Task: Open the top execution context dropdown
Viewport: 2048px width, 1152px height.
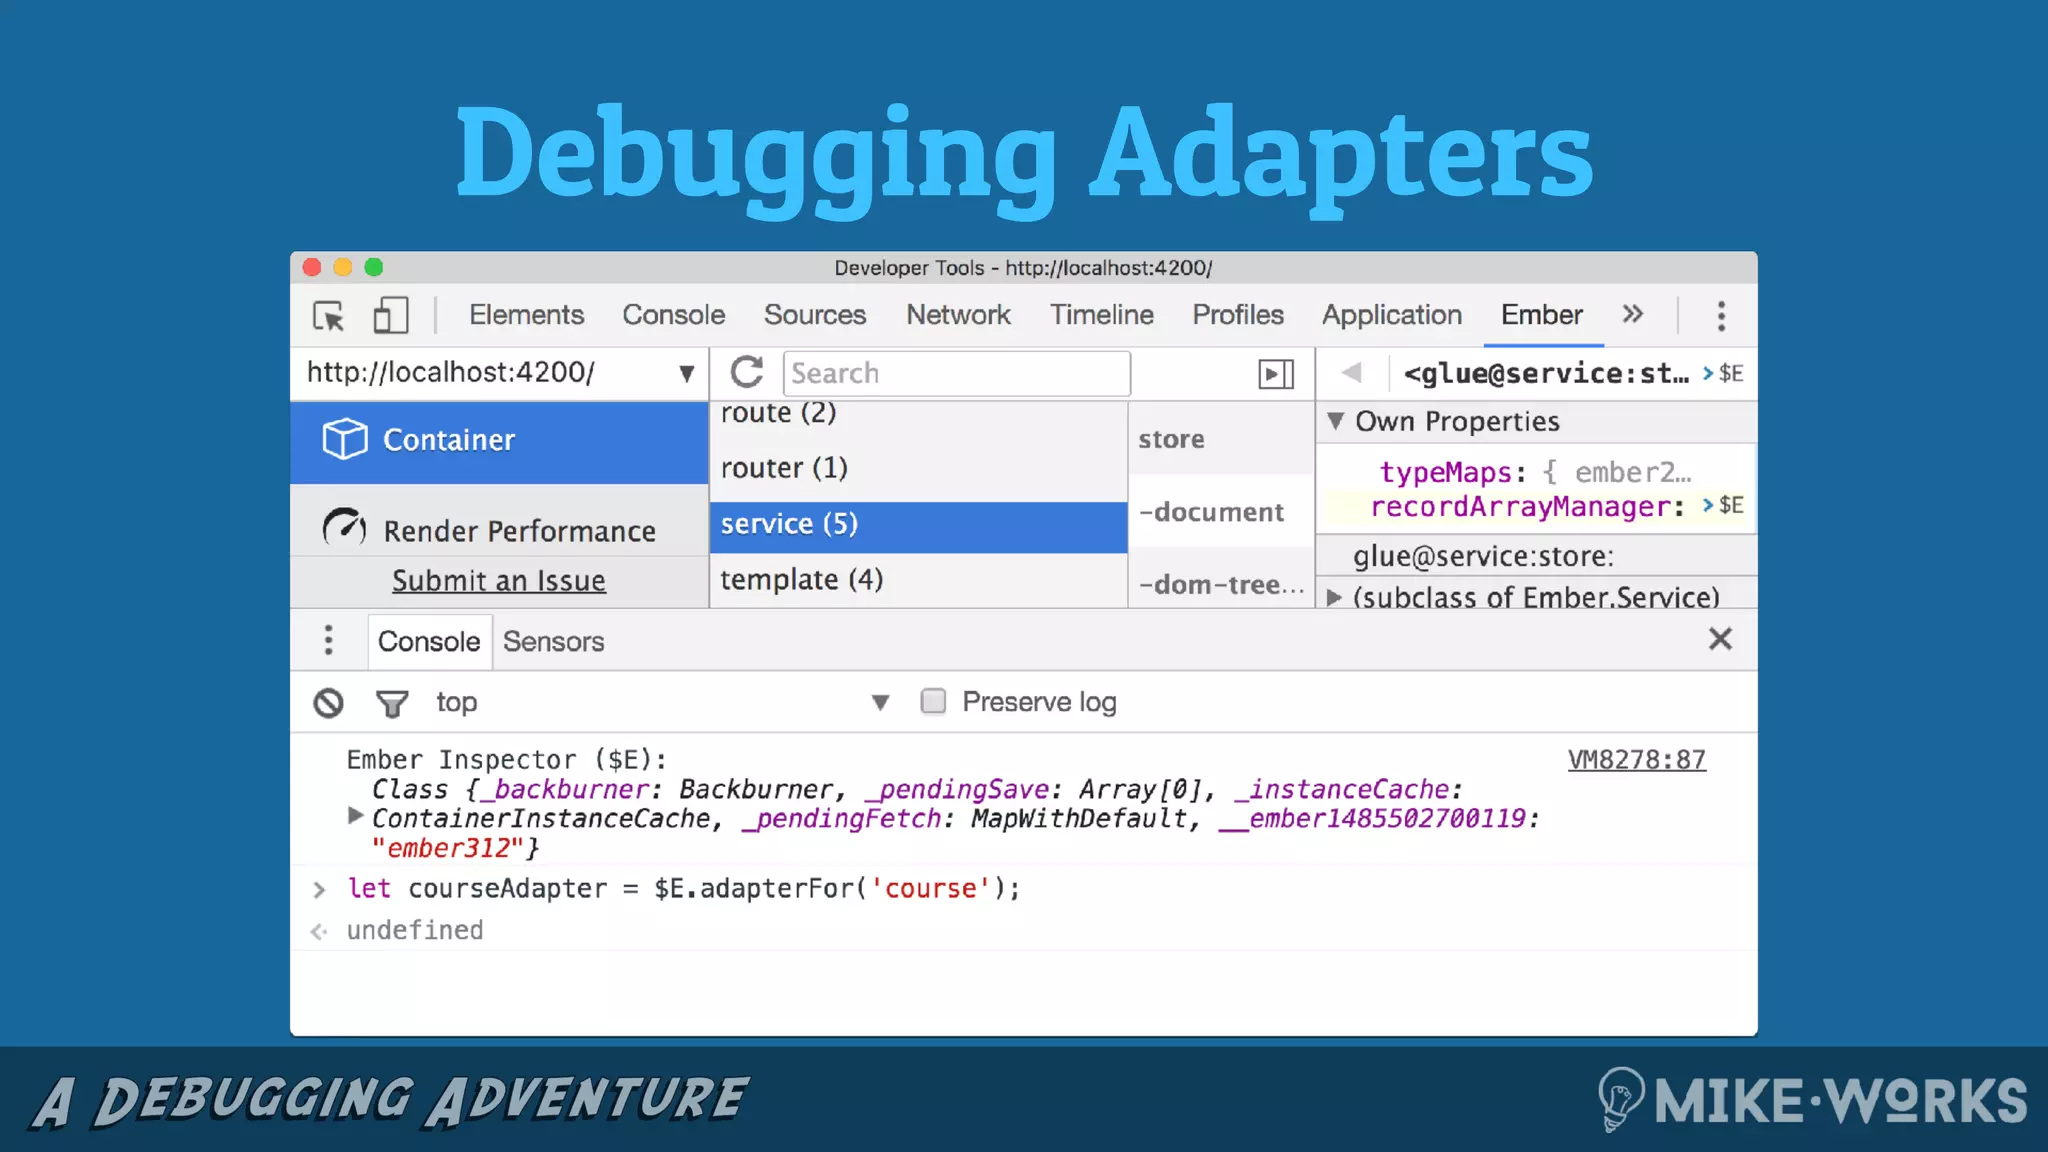Action: pyautogui.click(x=662, y=703)
